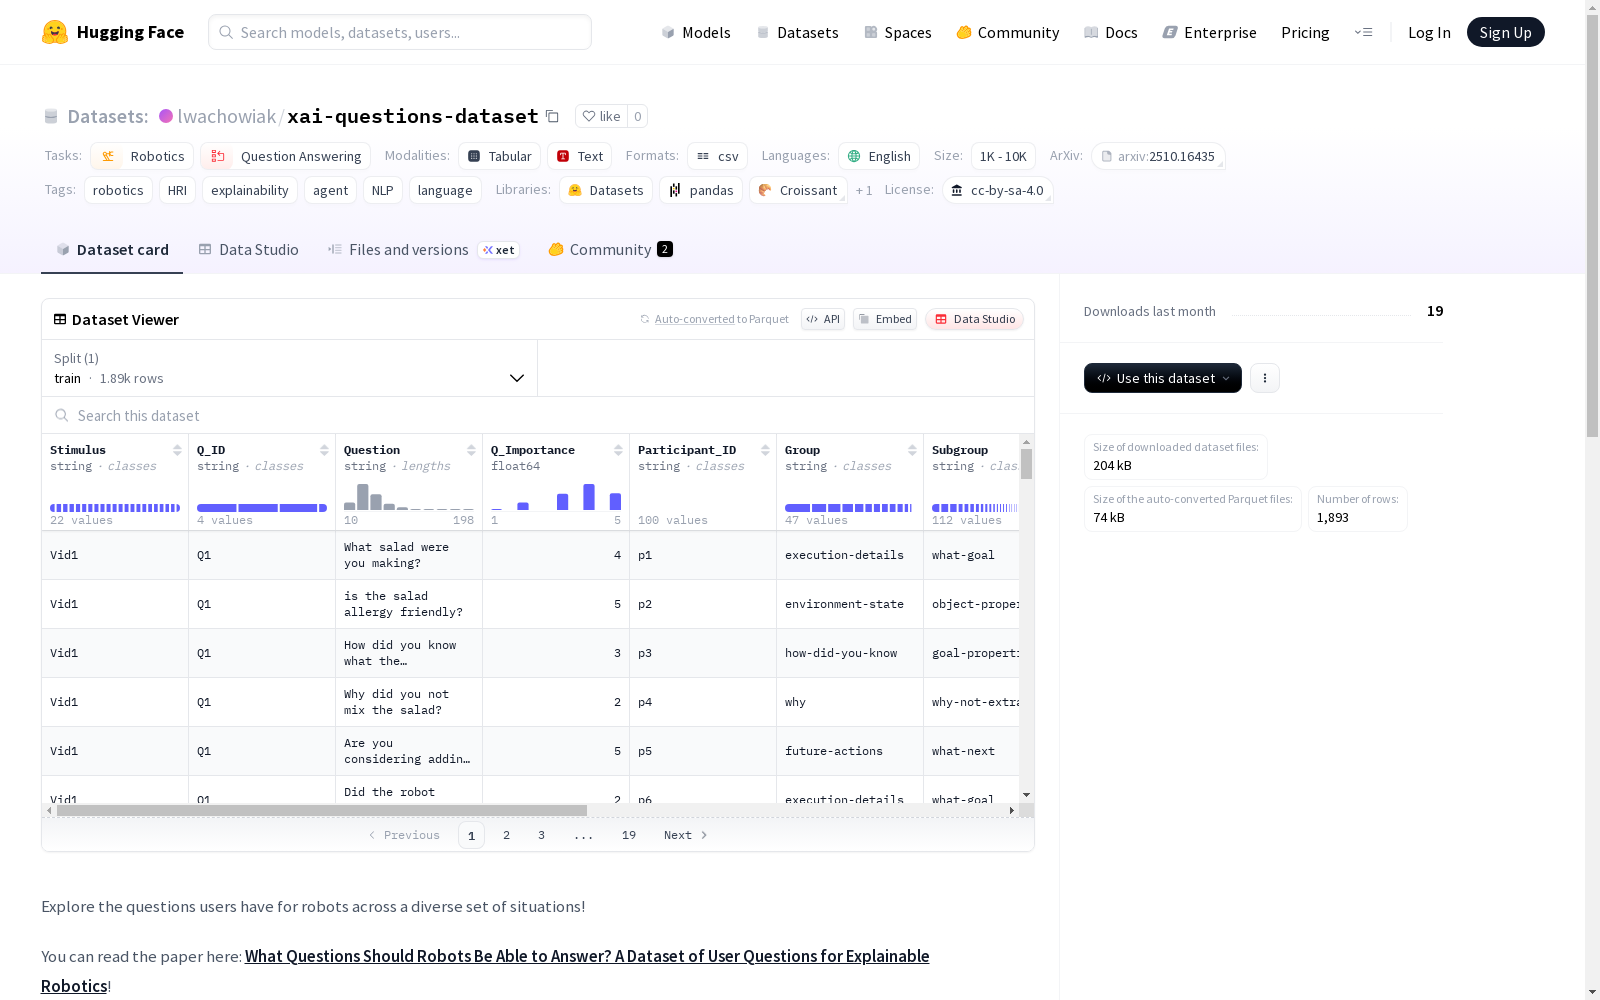Sort by the Question column arrows
The width and height of the screenshot is (1600, 1000).
[471, 450]
